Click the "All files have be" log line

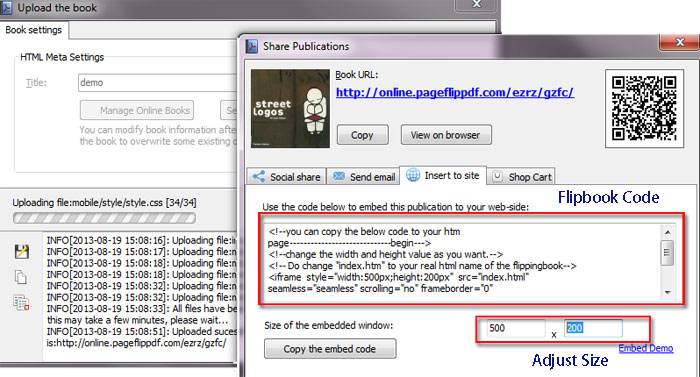click(142, 309)
